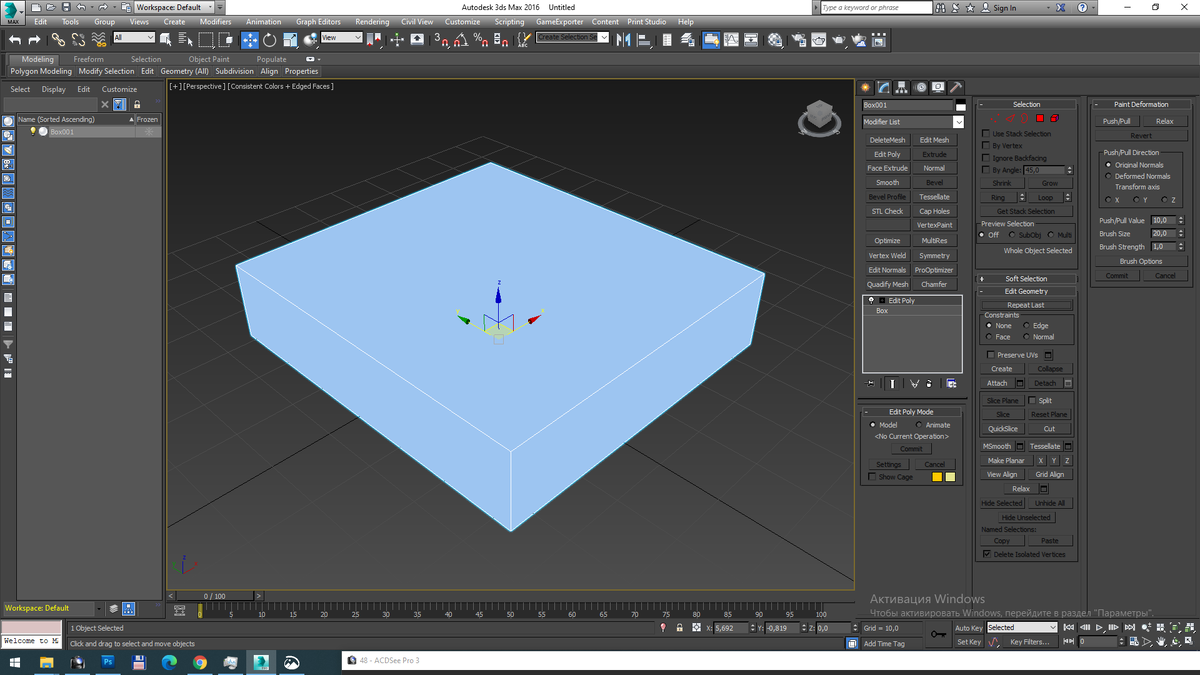Activate the Select and Move tool
Viewport: 1200px width, 675px height.
click(x=250, y=40)
